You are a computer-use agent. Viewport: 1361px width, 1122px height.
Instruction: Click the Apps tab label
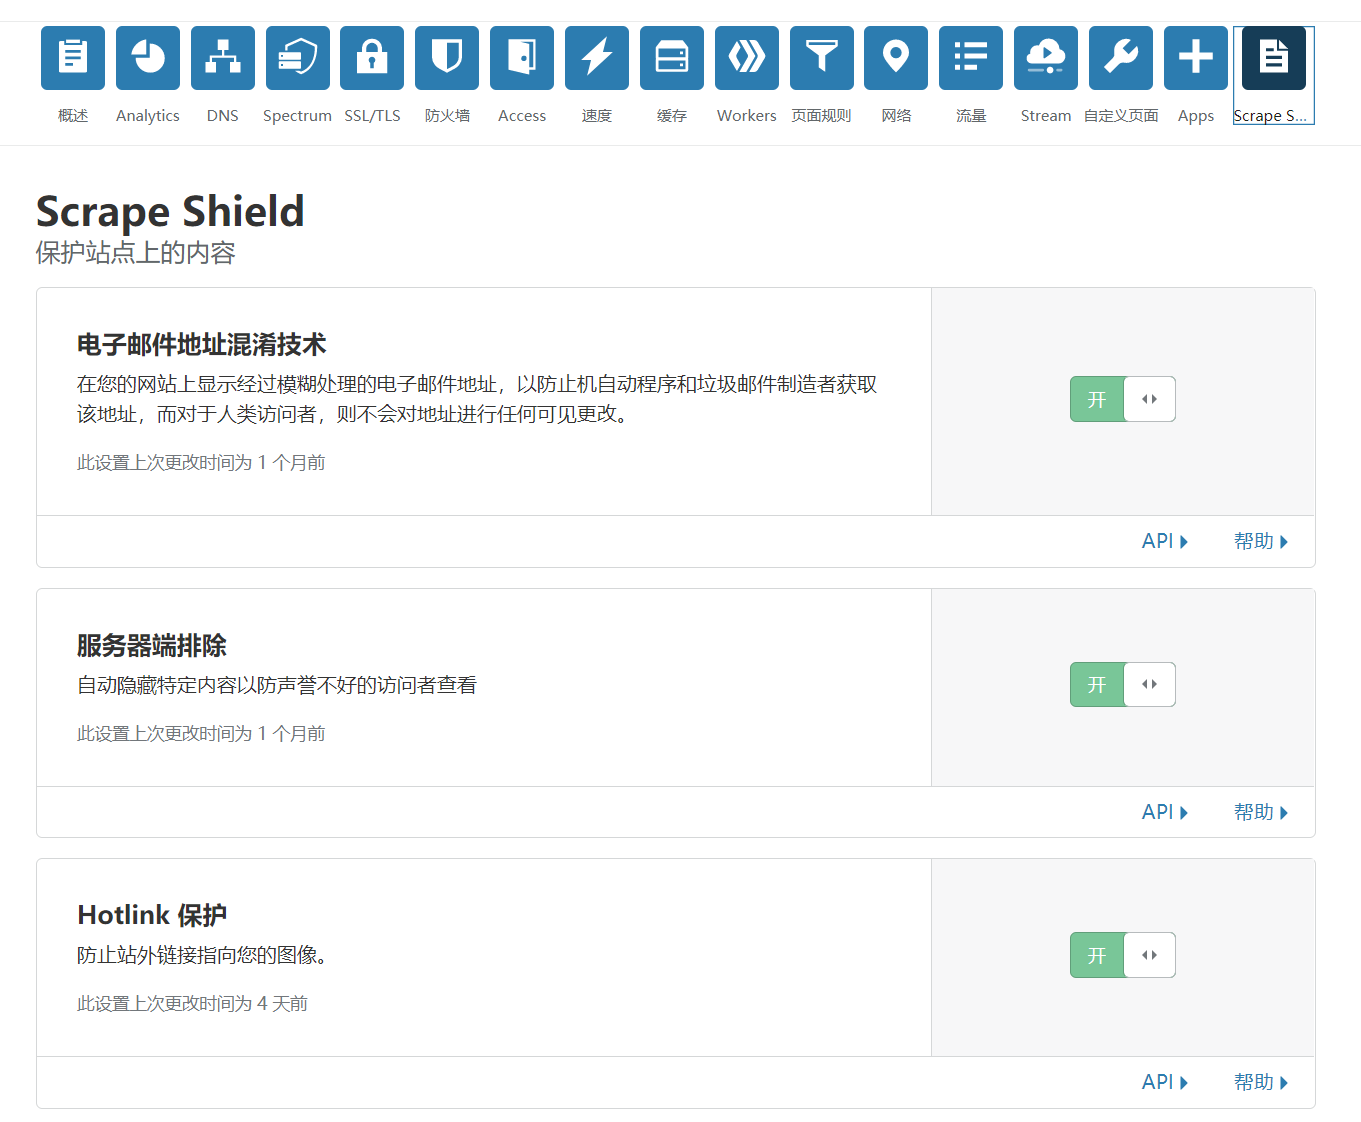[1196, 116]
